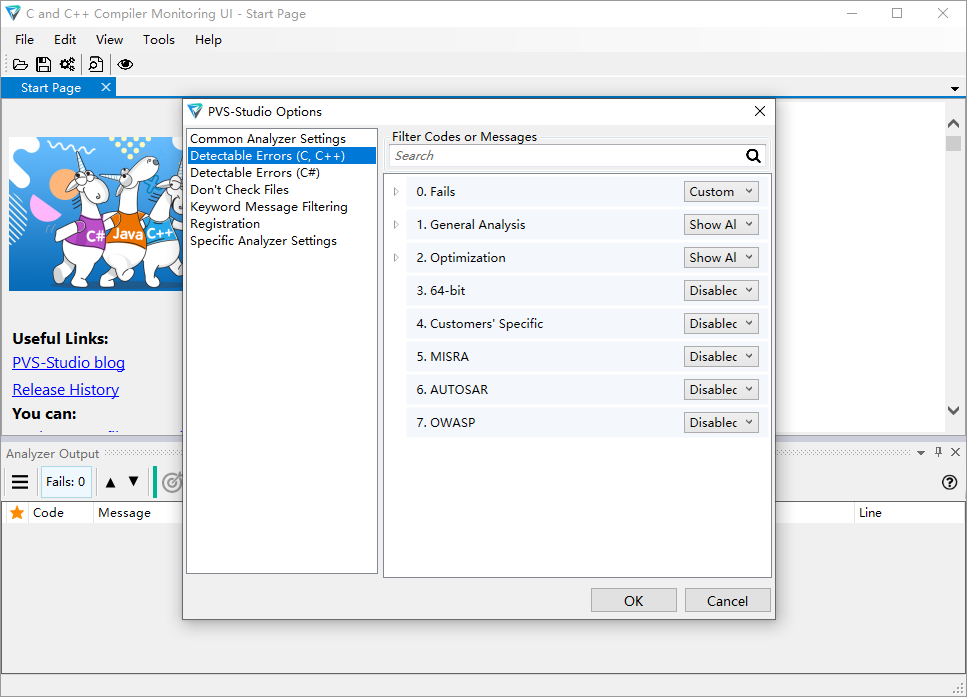967x697 pixels.
Task: Close the PVS-Studio Options dialog
Action: click(760, 111)
